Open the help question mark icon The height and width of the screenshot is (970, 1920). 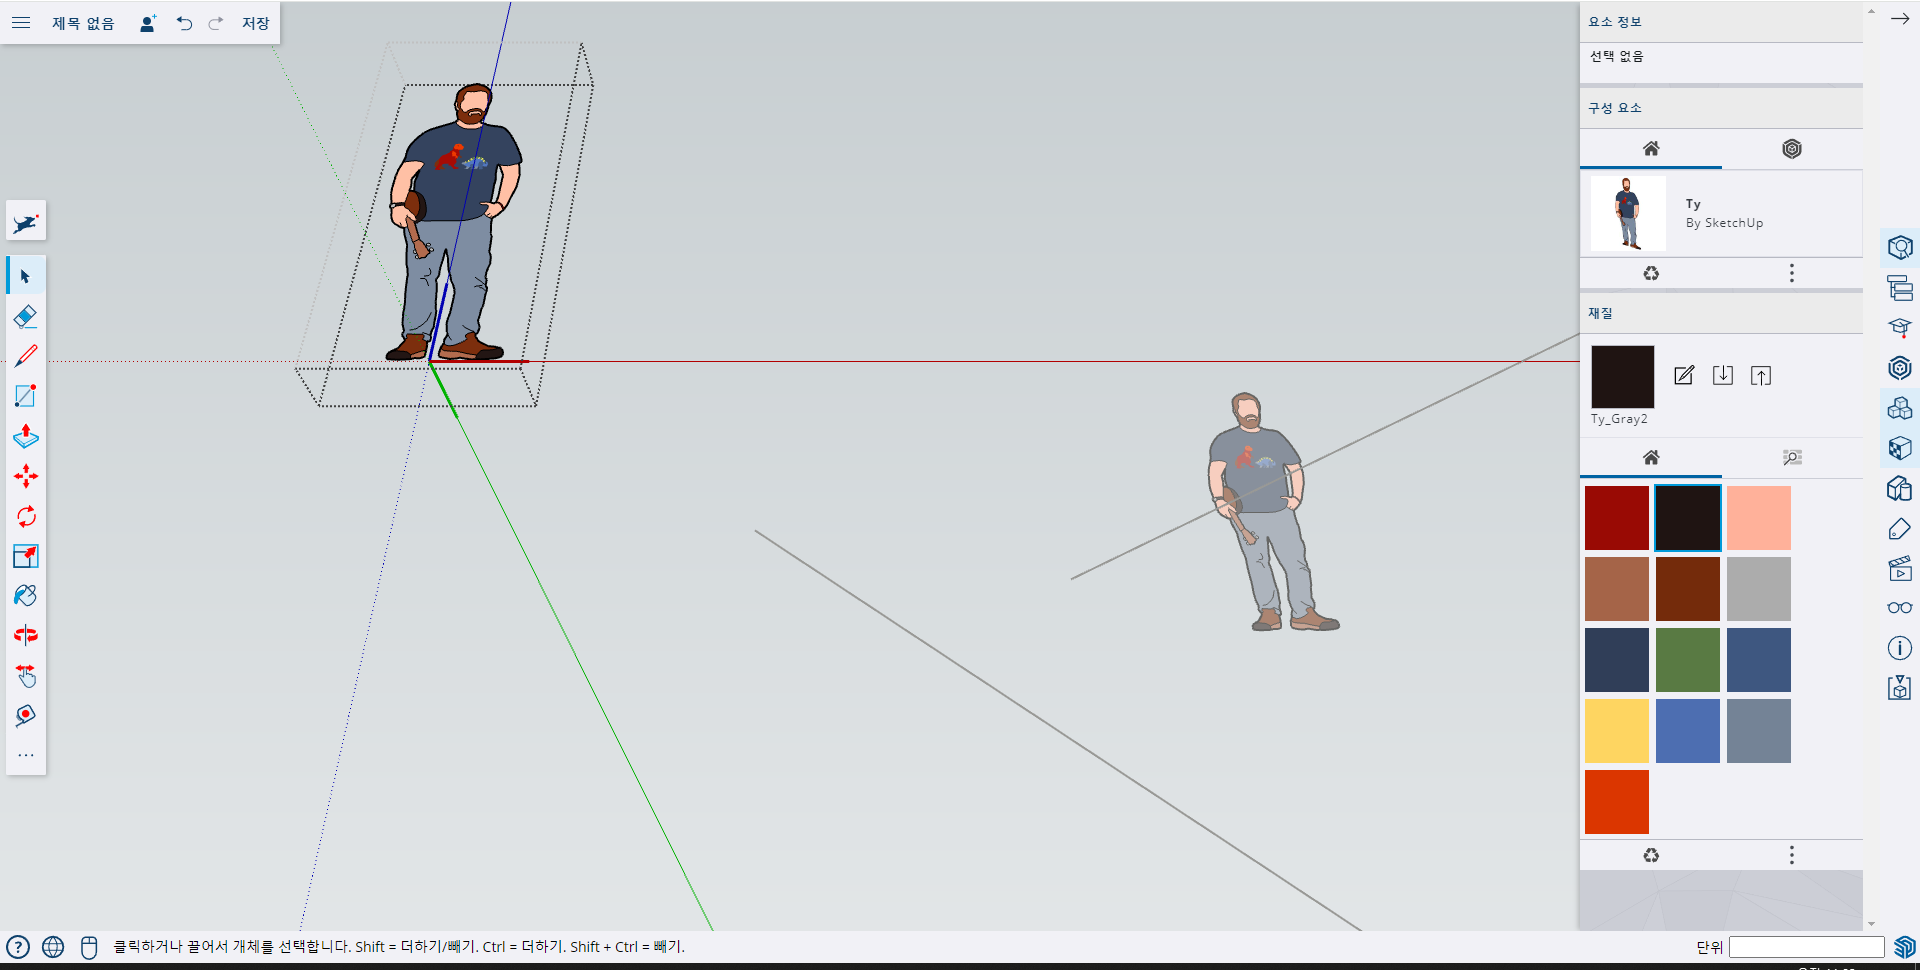[x=18, y=947]
